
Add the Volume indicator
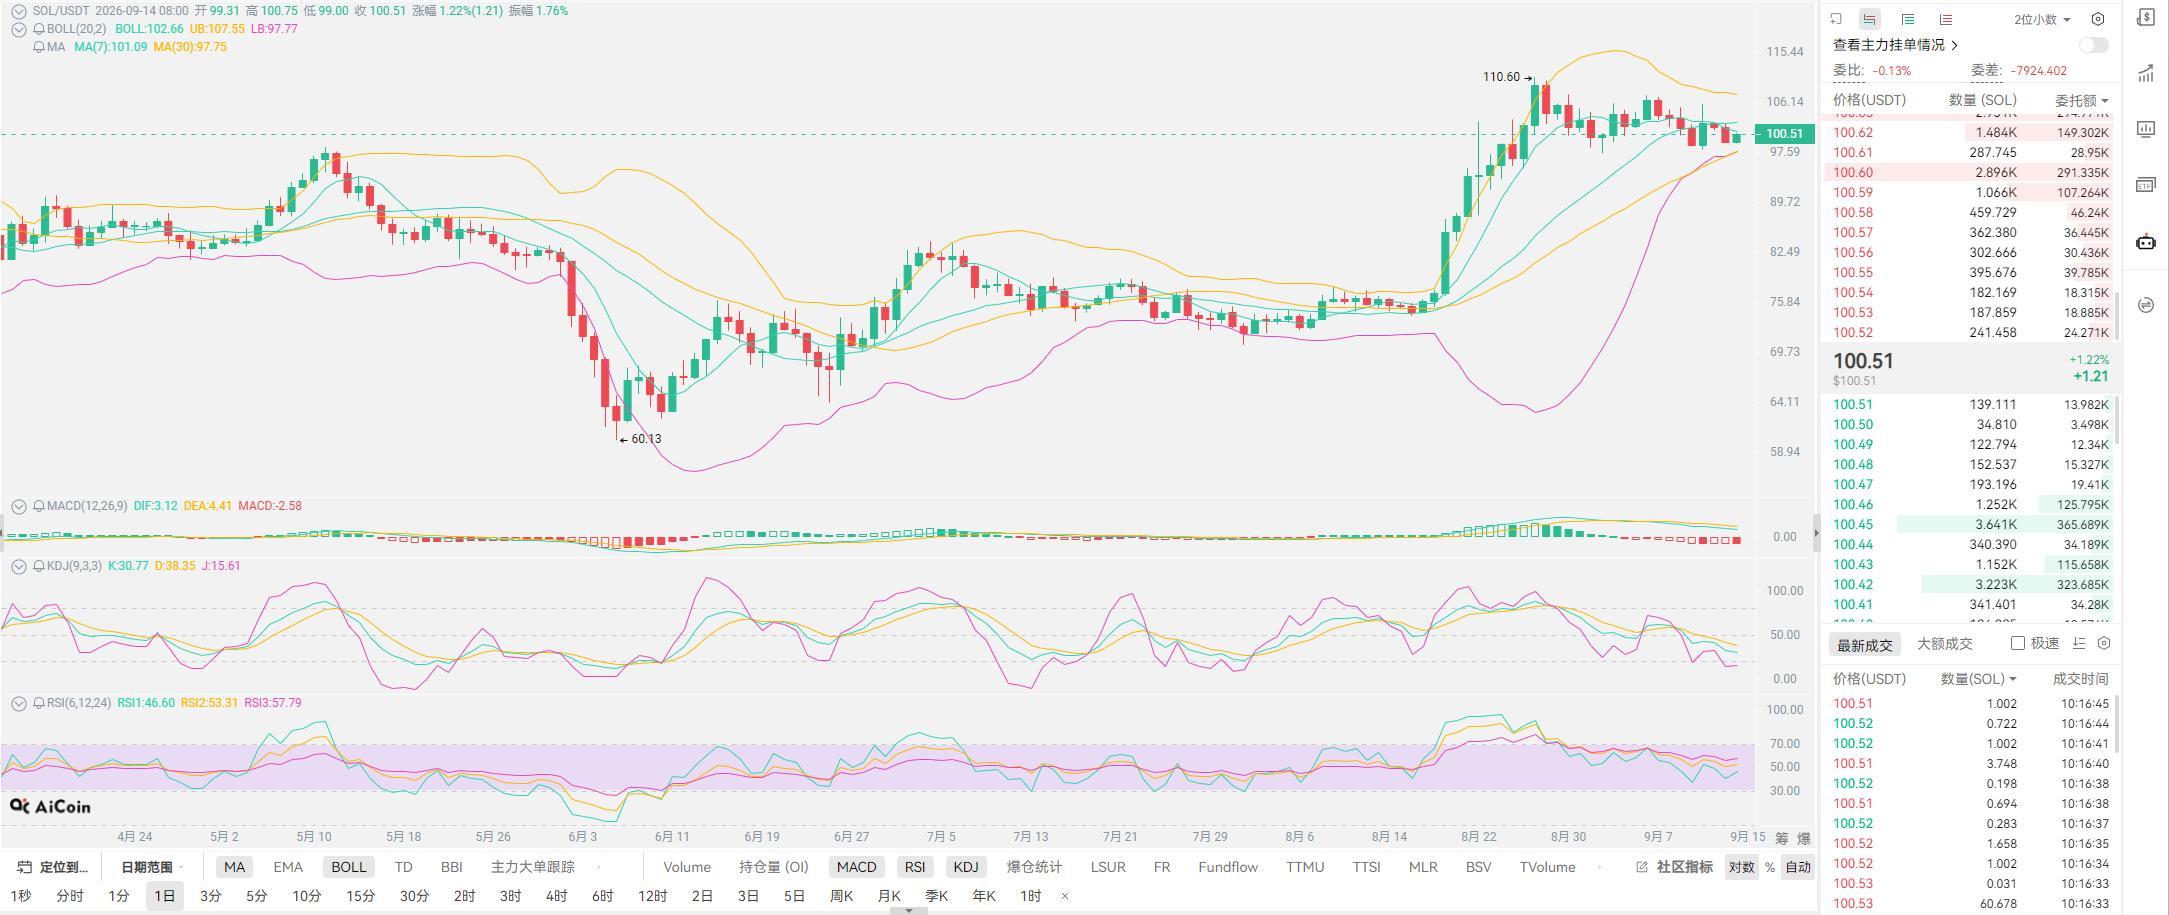pos(687,867)
